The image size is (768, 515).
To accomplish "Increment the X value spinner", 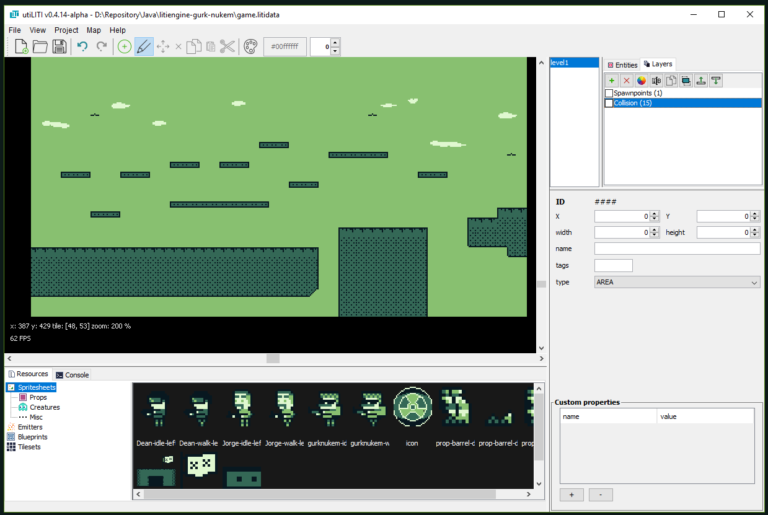I will pyautogui.click(x=654, y=214).
